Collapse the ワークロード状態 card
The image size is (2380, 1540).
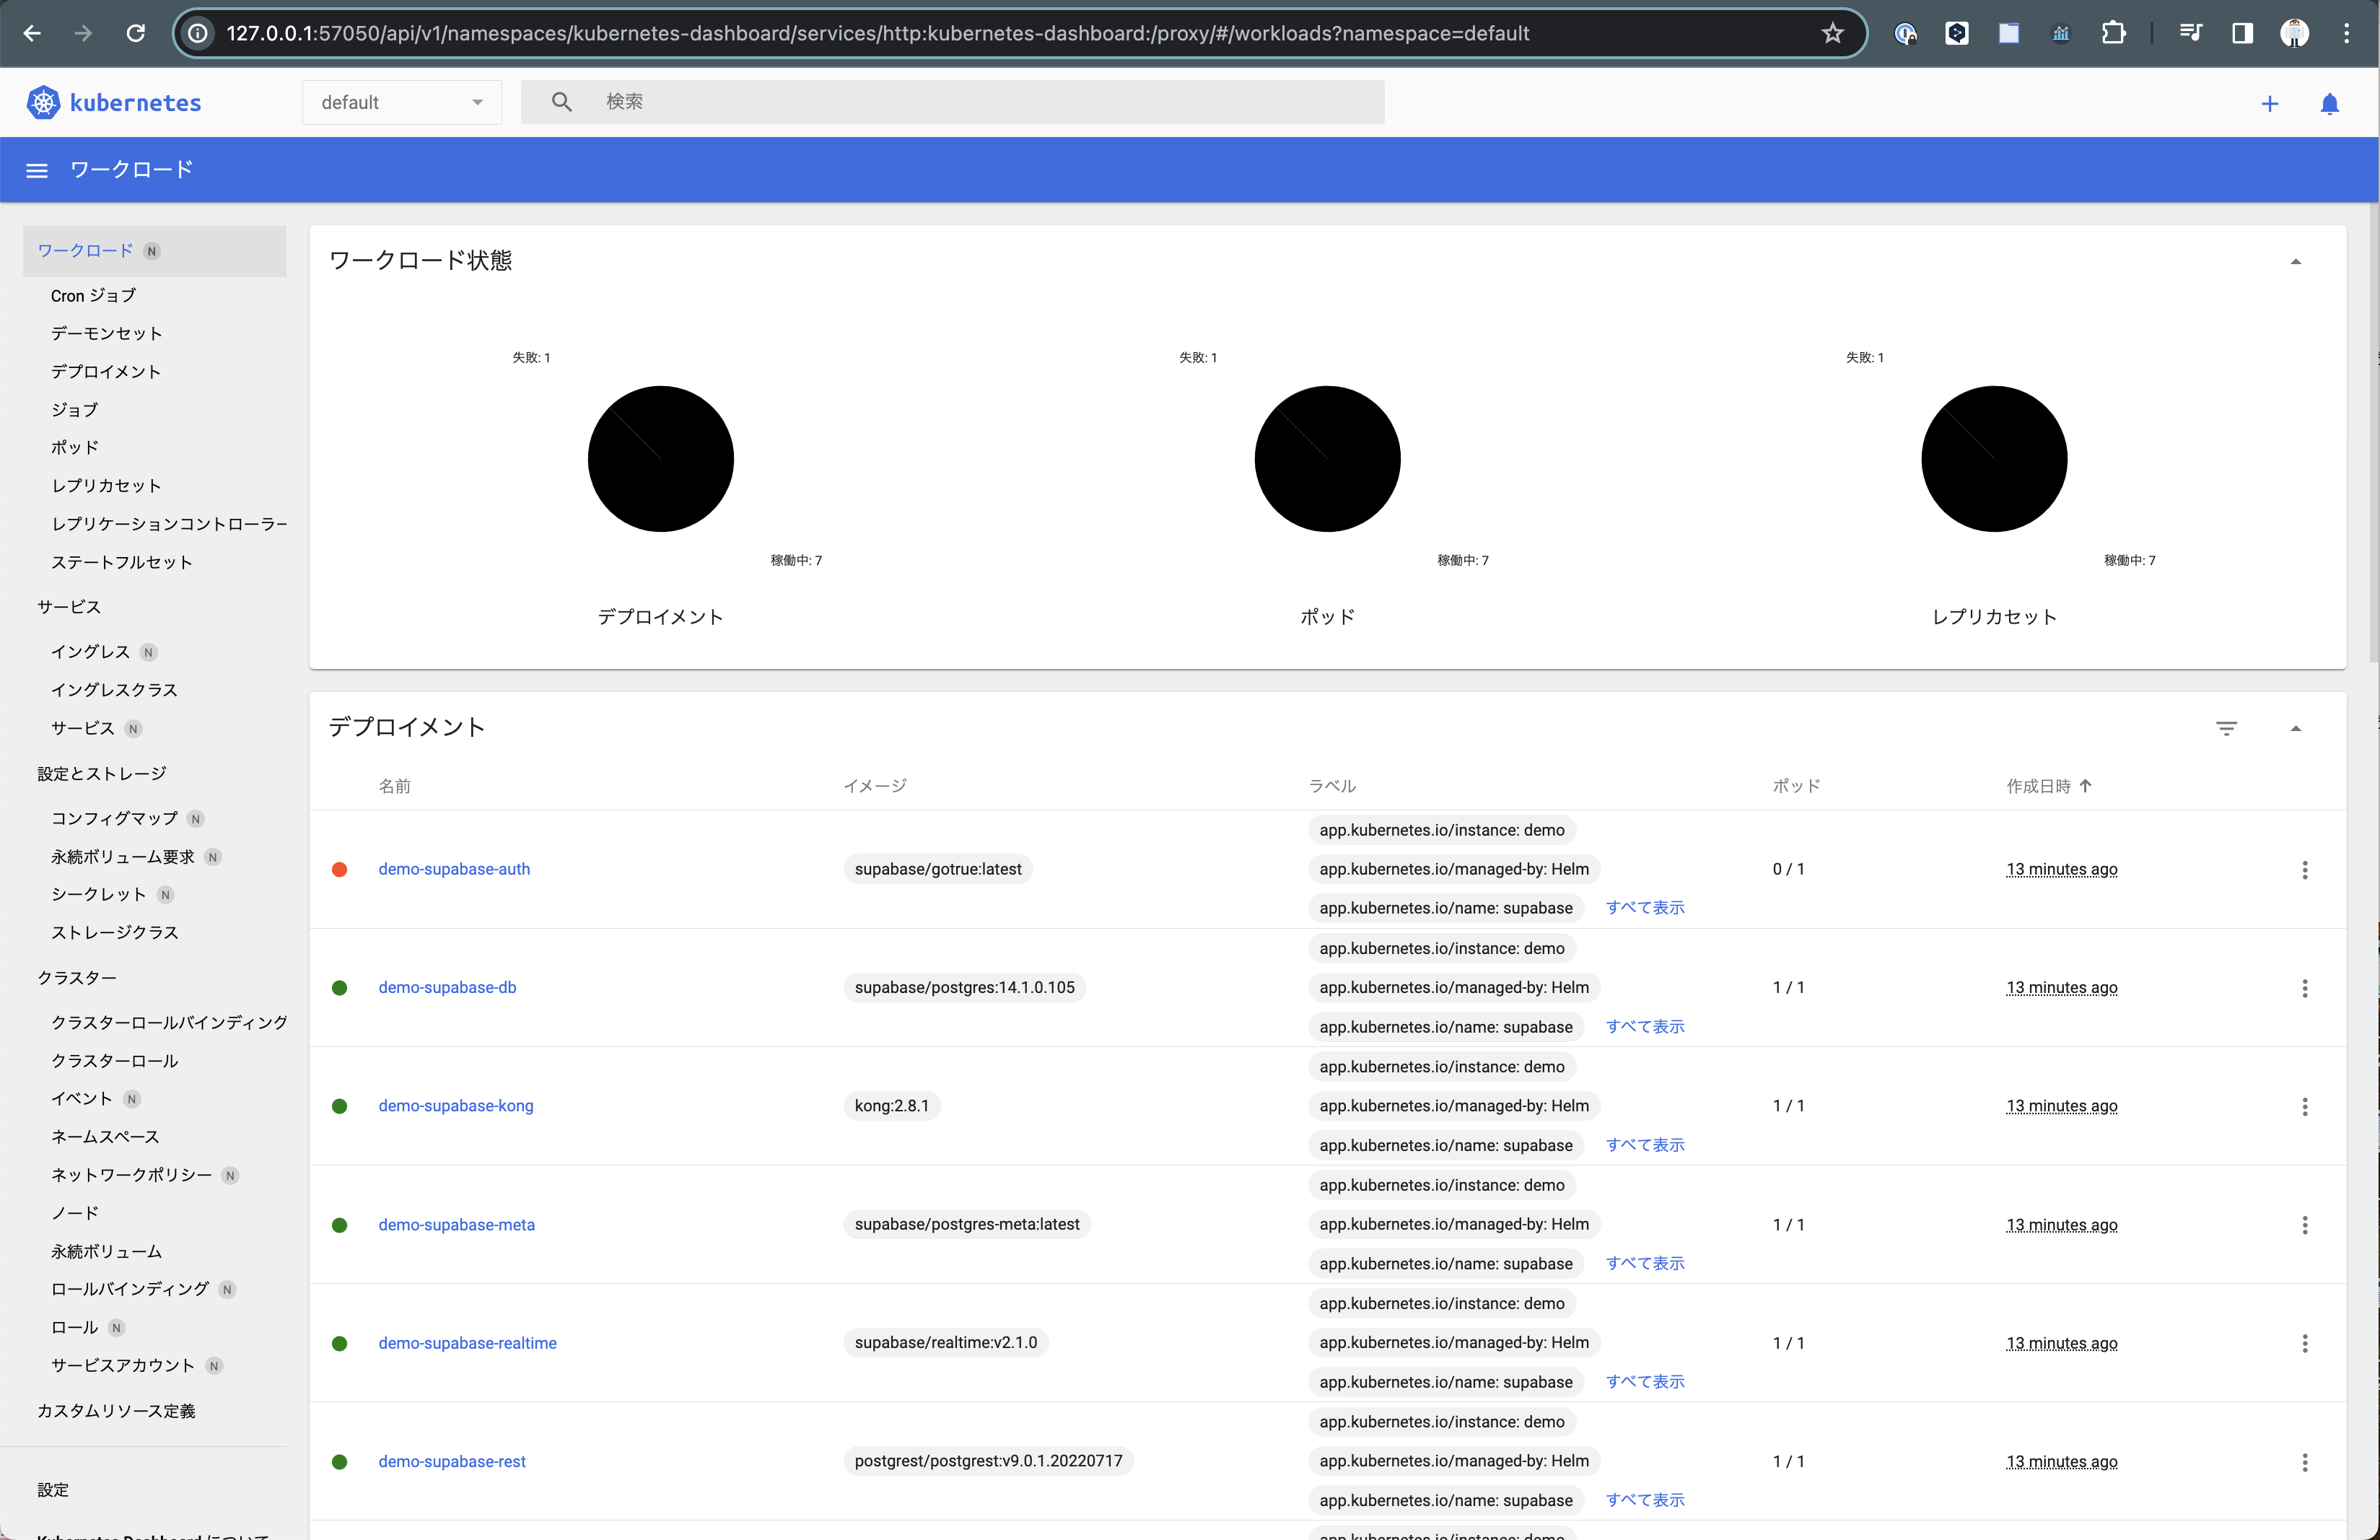(2295, 262)
